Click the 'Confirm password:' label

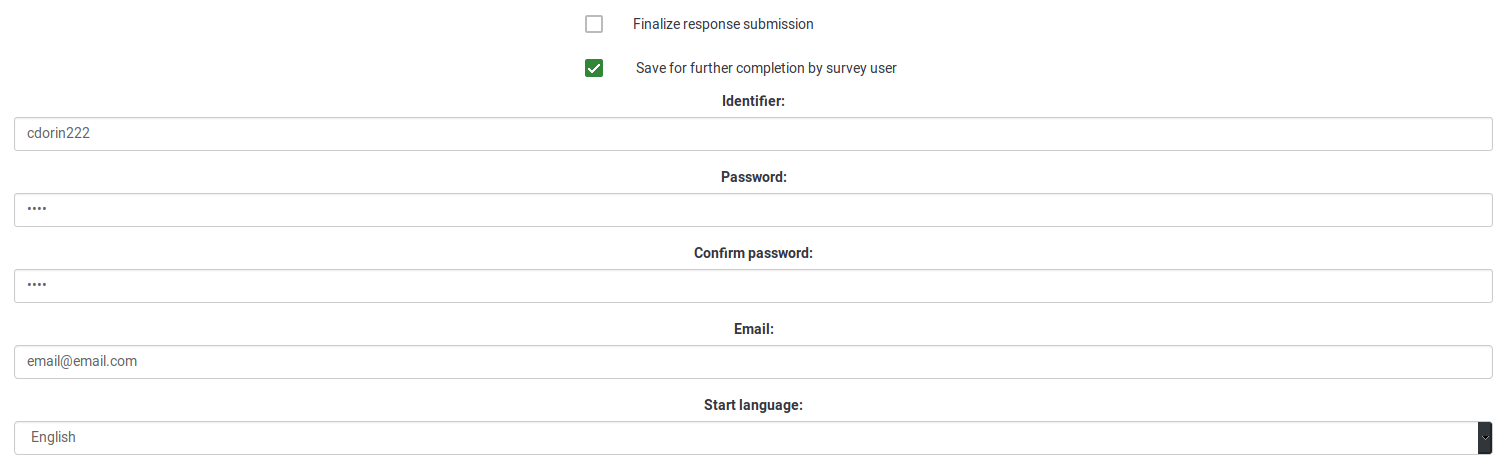753,253
